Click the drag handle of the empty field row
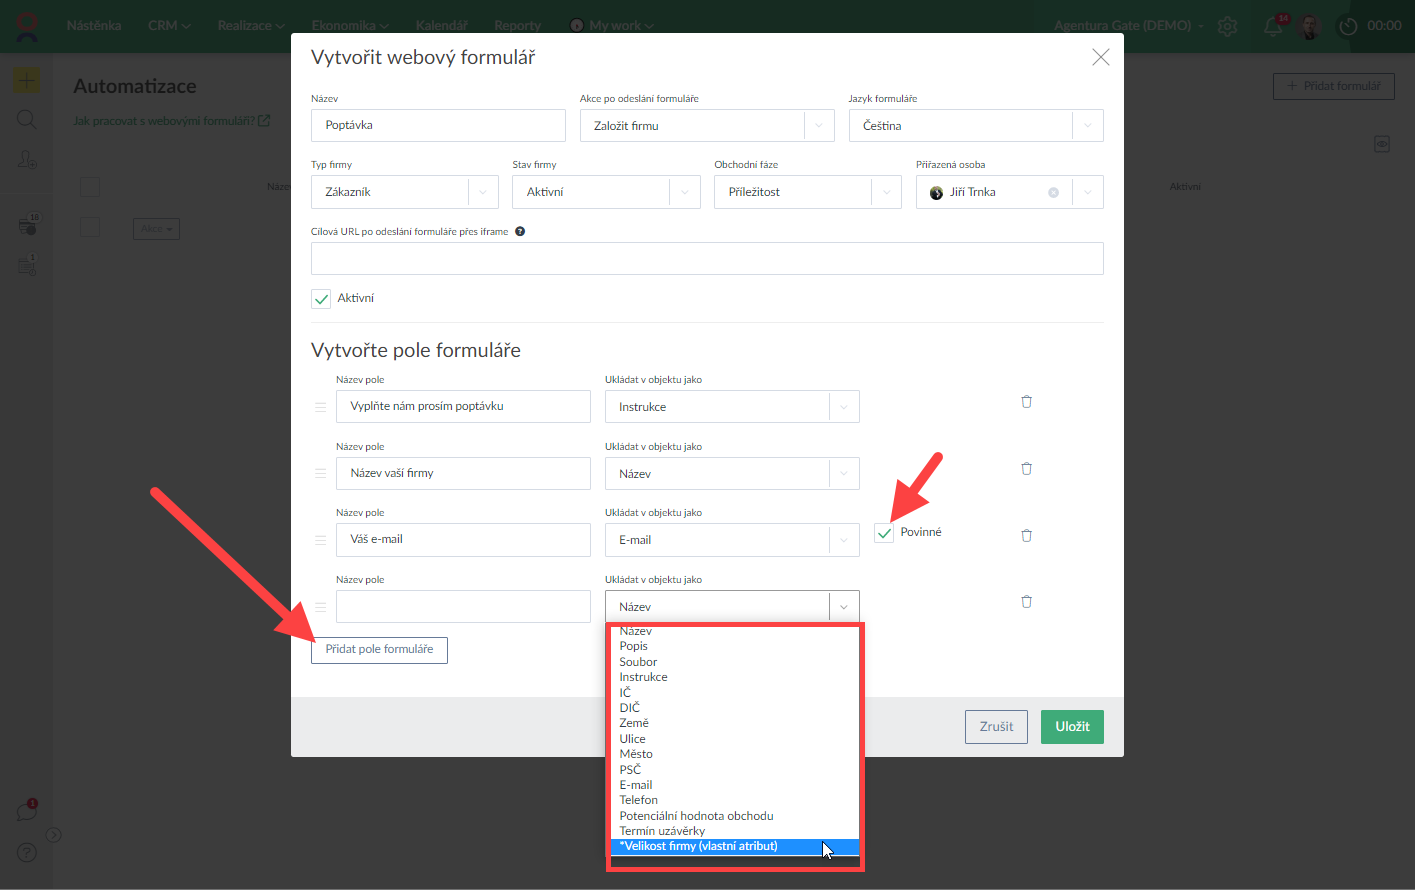Image resolution: width=1415 pixels, height=890 pixels. pyautogui.click(x=321, y=607)
